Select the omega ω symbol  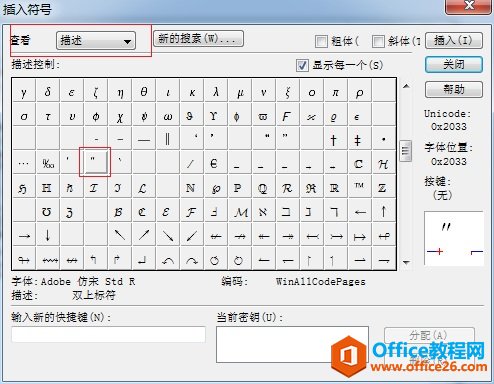[168, 115]
